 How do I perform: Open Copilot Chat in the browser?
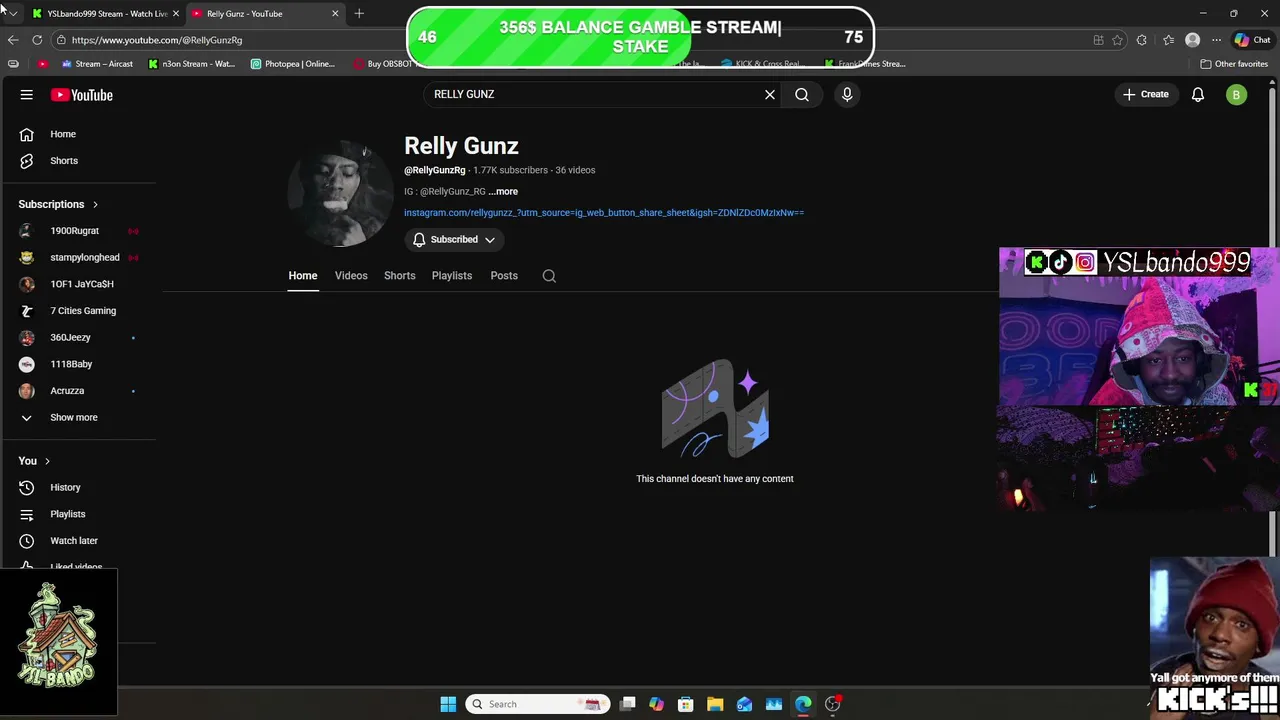tap(1252, 40)
